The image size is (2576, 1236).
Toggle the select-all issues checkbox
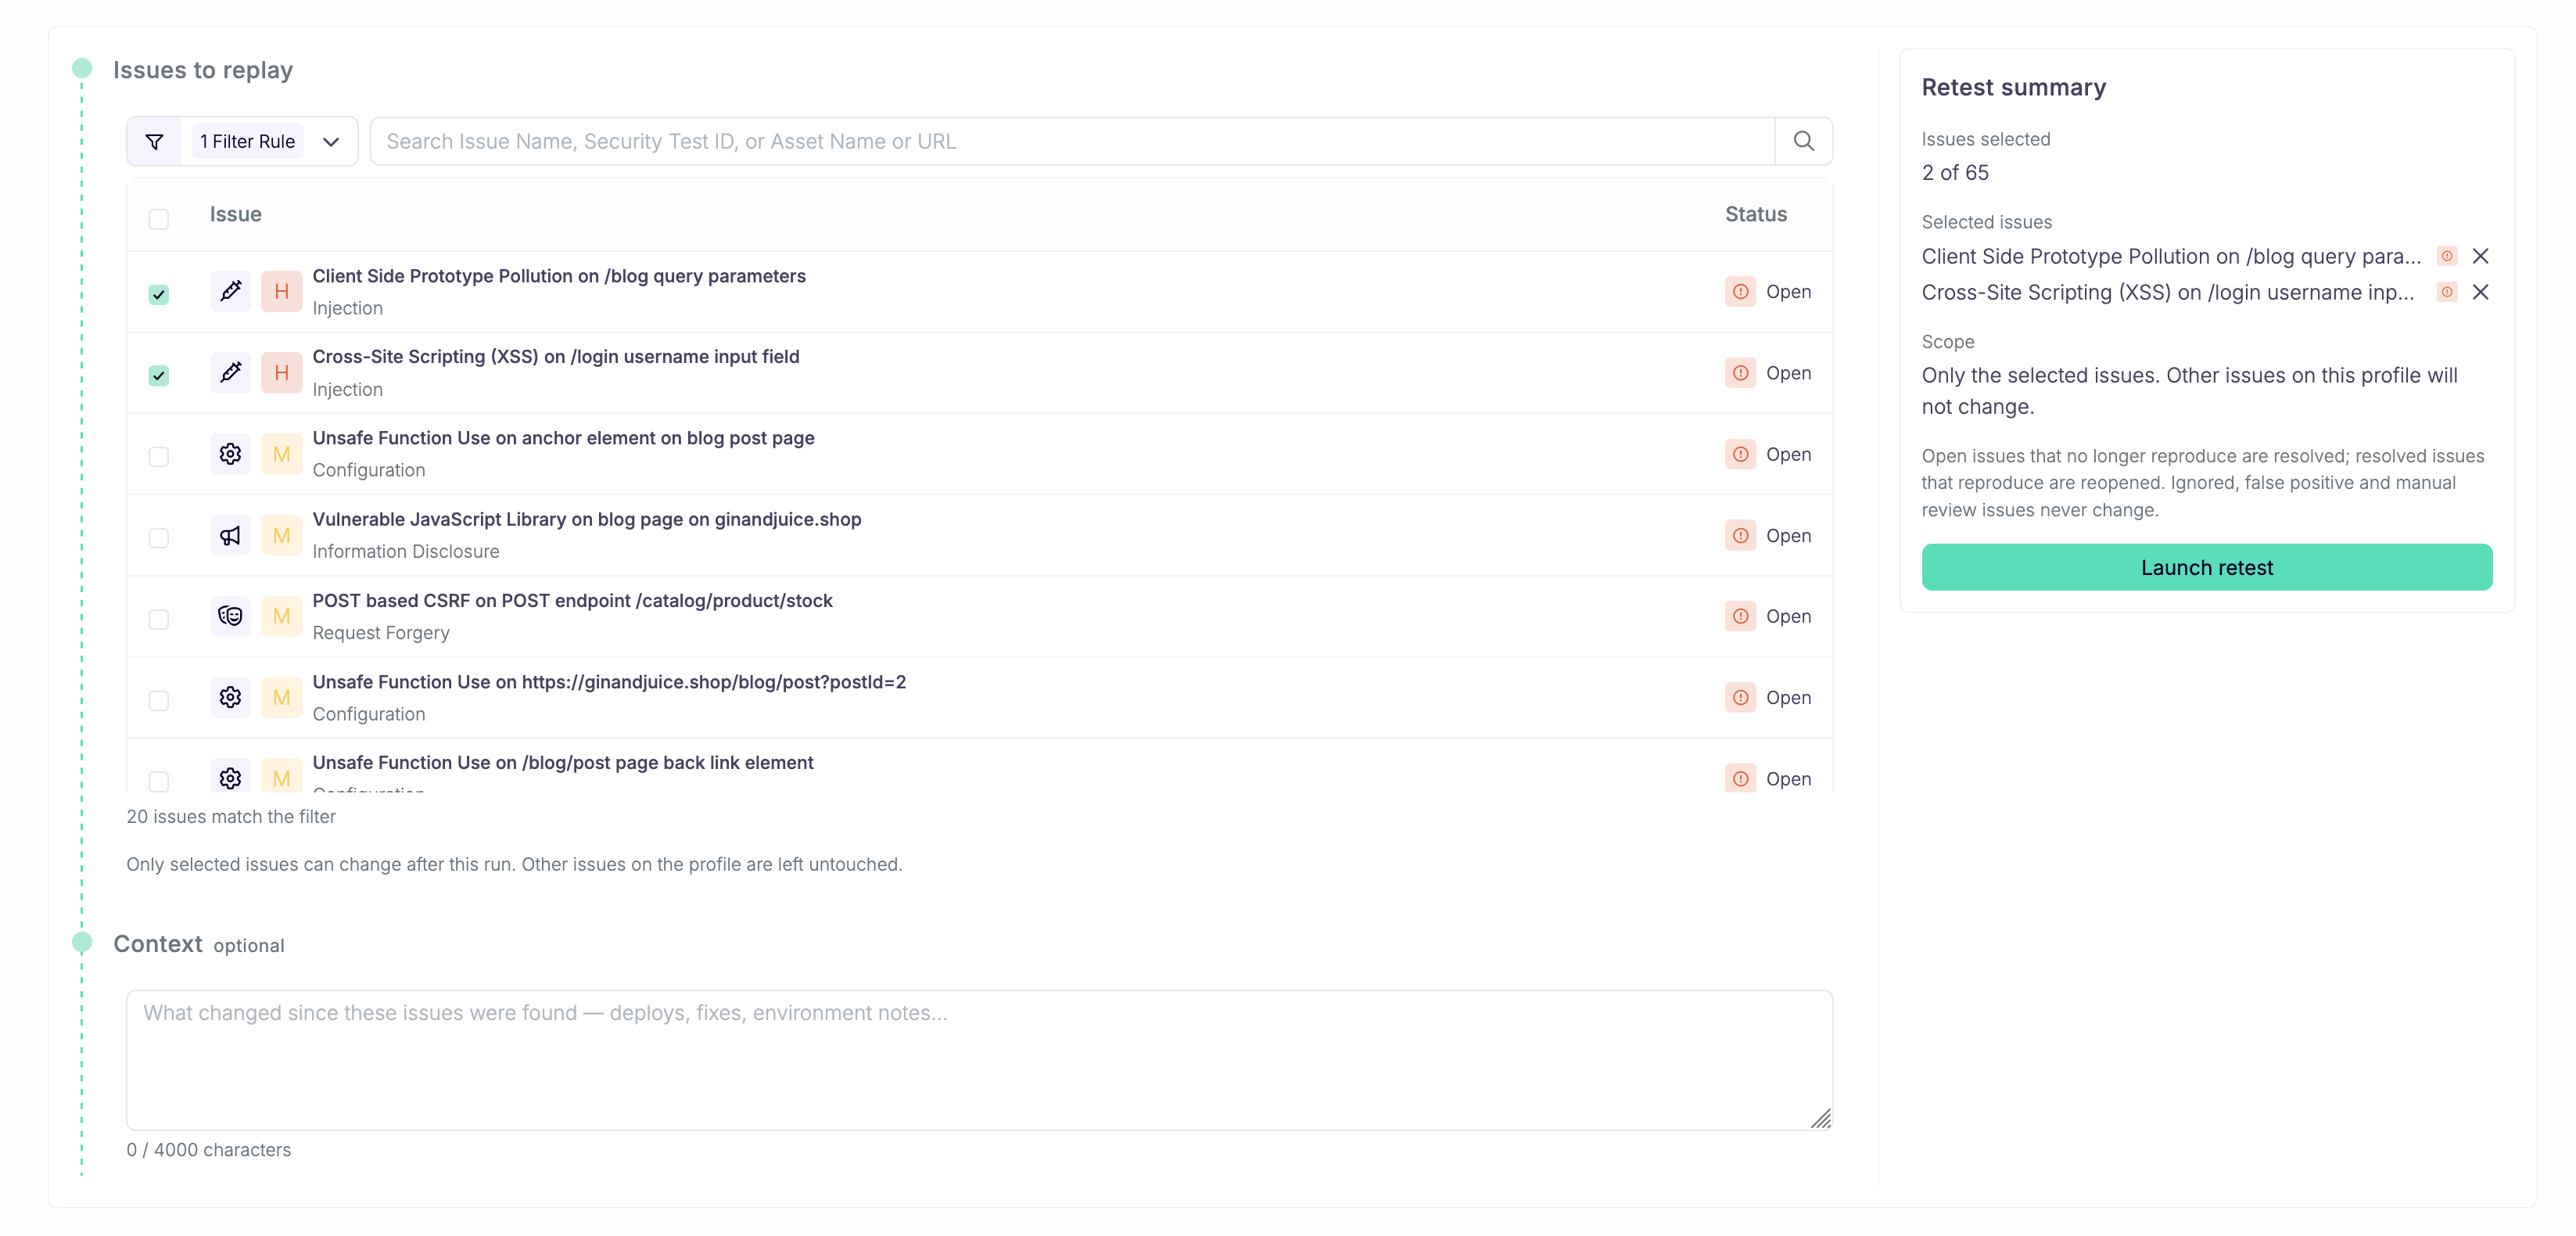coord(158,219)
